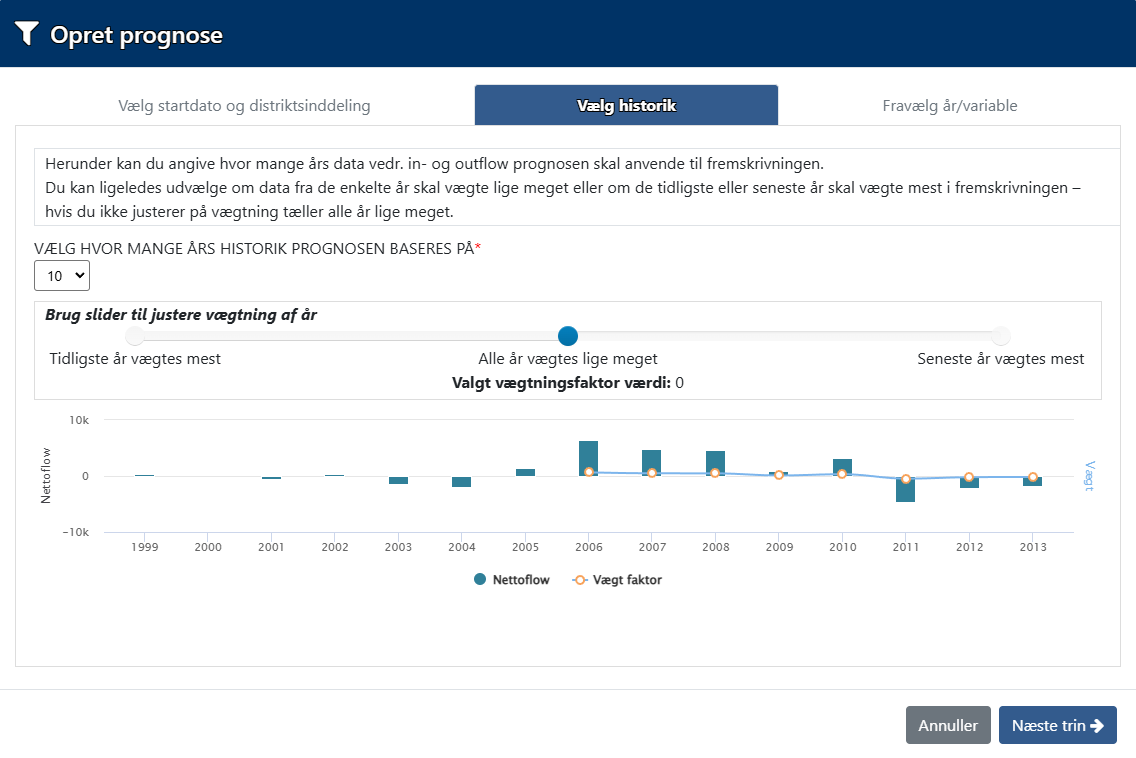Click the funnel icon beside Opret prognose
The width and height of the screenshot is (1136, 758).
(x=27, y=33)
